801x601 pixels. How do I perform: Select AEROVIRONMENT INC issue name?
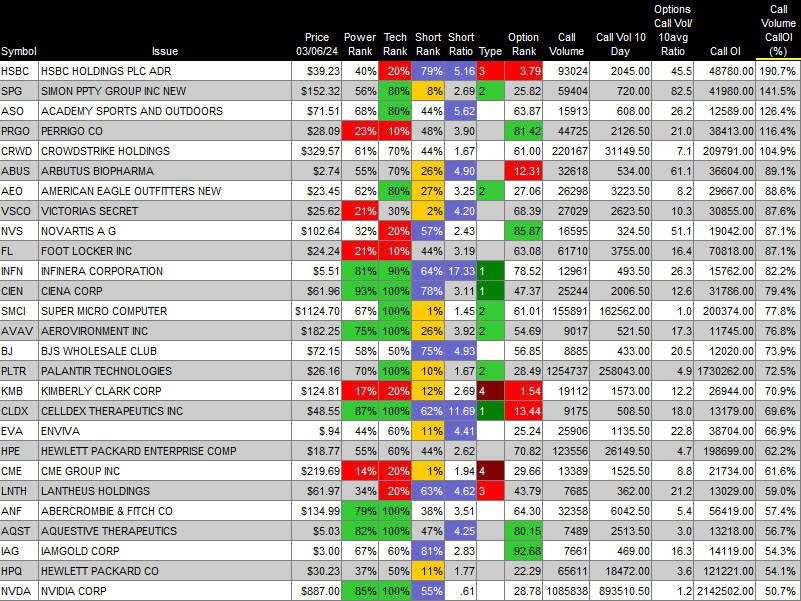click(95, 331)
